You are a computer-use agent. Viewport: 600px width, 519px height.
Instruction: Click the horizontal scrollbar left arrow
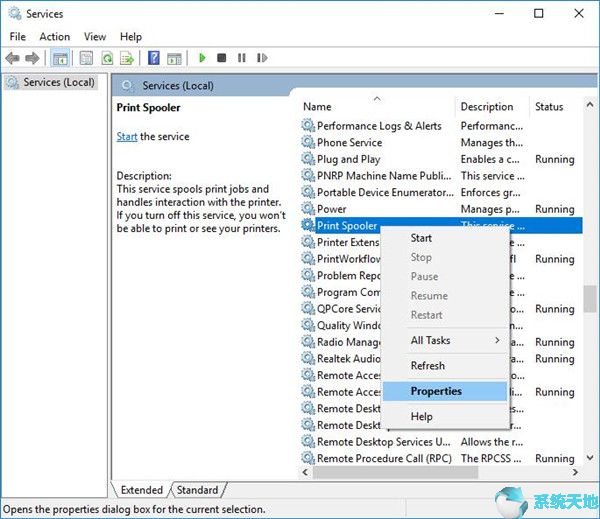point(305,472)
